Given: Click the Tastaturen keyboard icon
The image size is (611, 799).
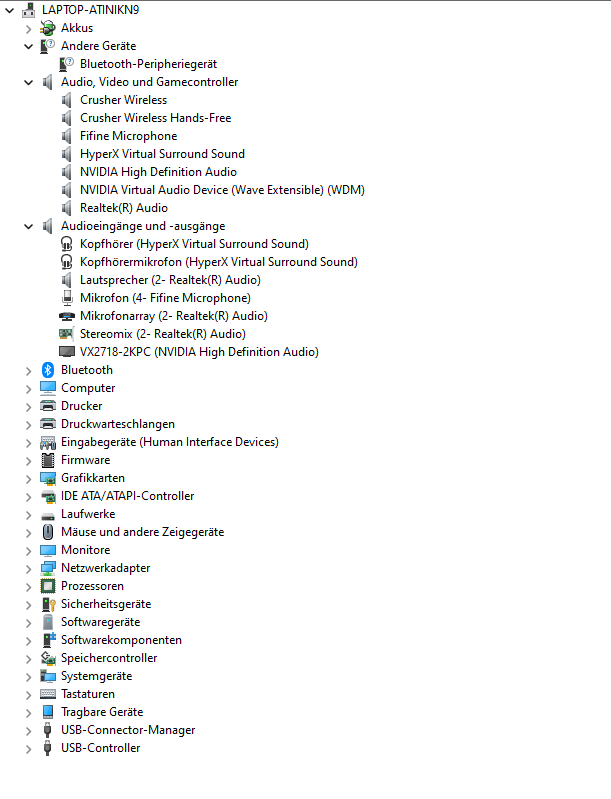Looking at the screenshot, I should pos(48,694).
